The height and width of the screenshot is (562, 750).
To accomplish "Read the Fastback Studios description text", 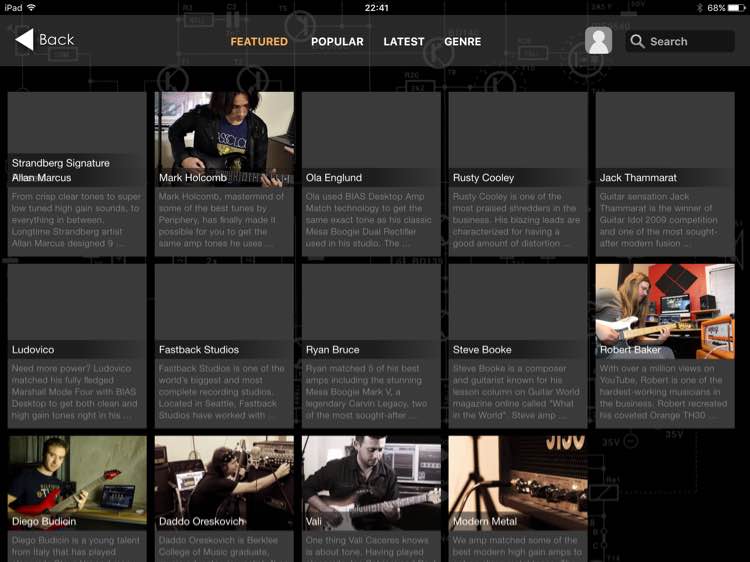I will coord(221,392).
